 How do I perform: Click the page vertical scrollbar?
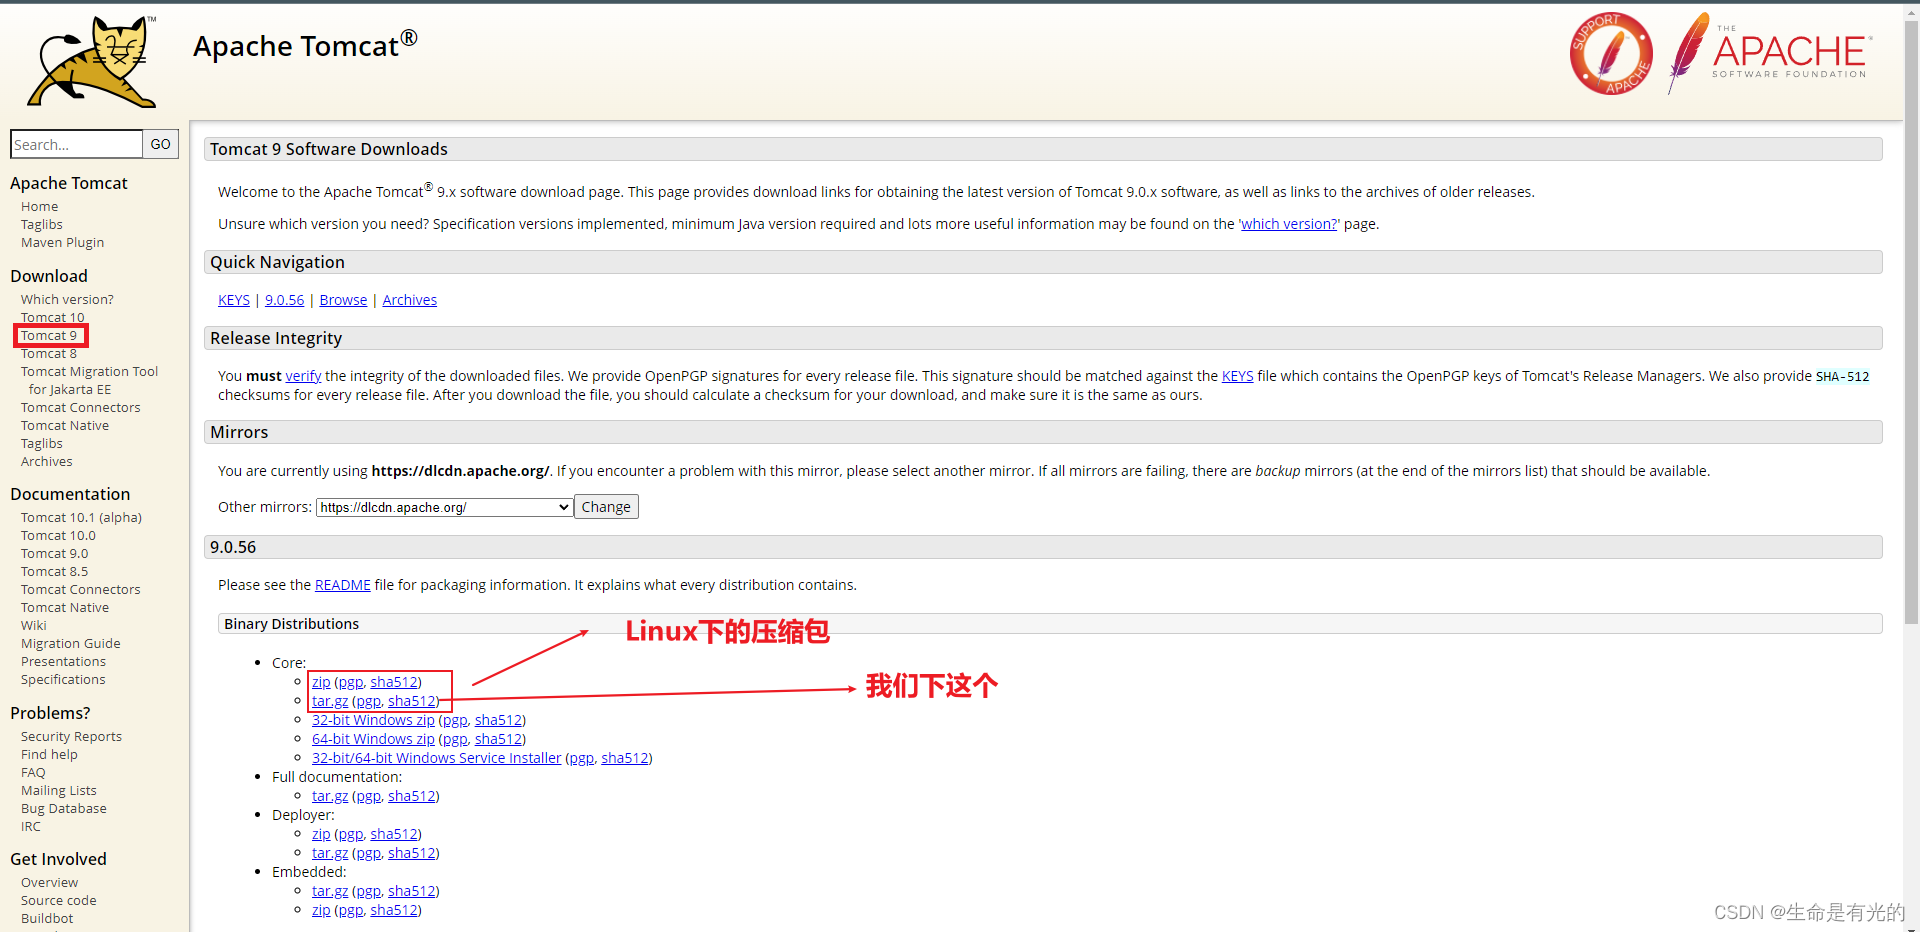pos(1911,322)
